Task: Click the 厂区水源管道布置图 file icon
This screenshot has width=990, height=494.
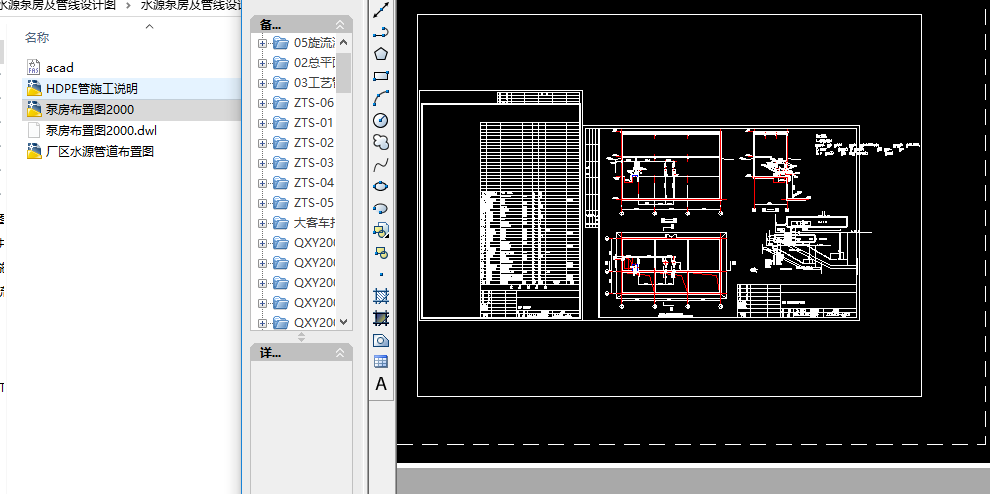Action: pyautogui.click(x=34, y=151)
